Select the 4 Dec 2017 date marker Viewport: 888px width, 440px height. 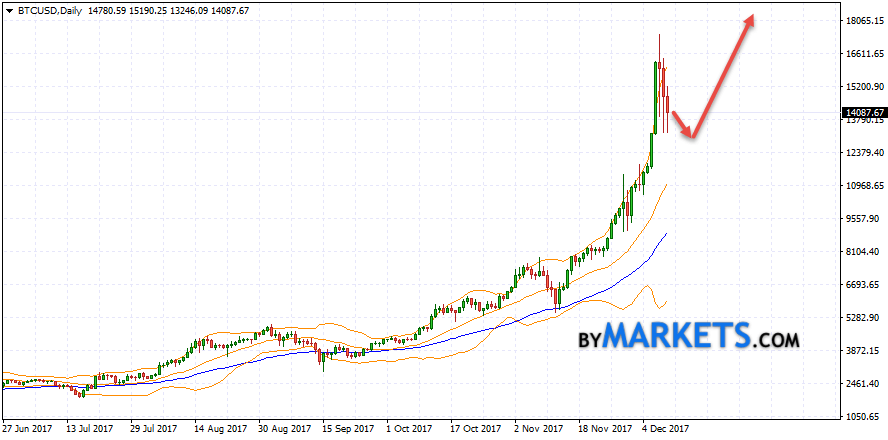(665, 428)
